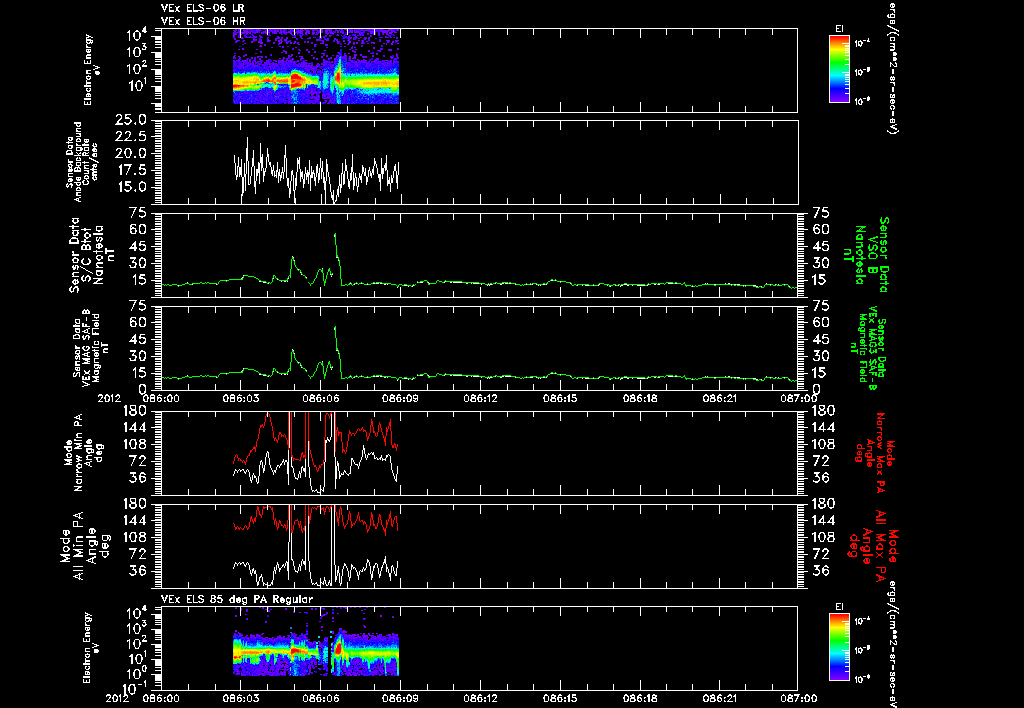Click "086:06" on the middle time axis
Viewport: 1024px width, 708px height.
(x=321, y=398)
